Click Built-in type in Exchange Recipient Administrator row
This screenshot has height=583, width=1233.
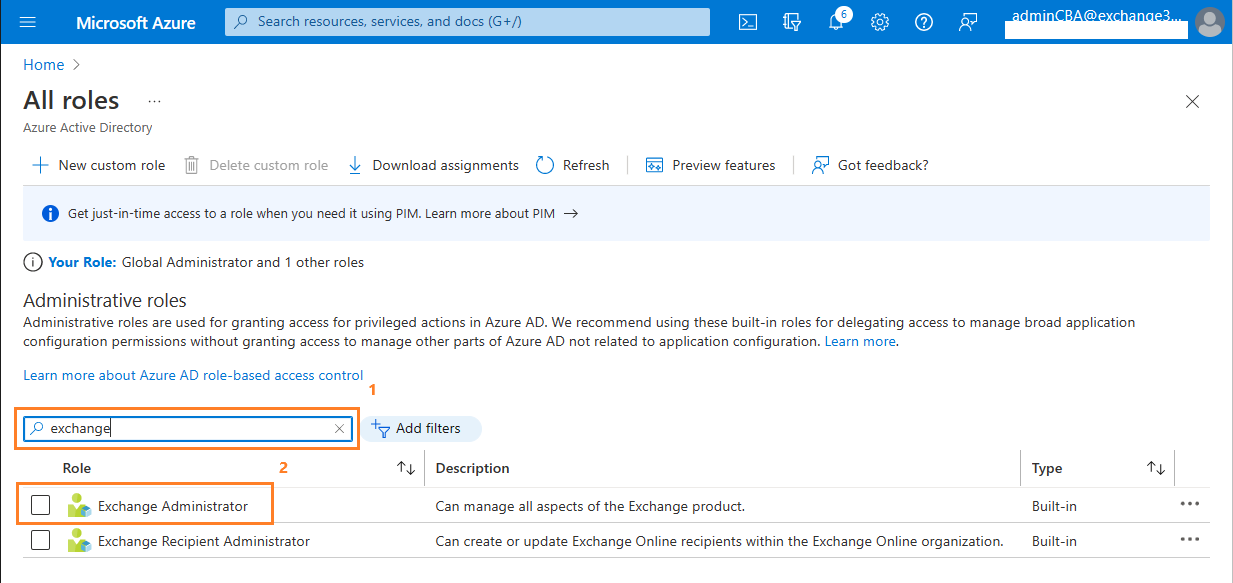[1054, 541]
